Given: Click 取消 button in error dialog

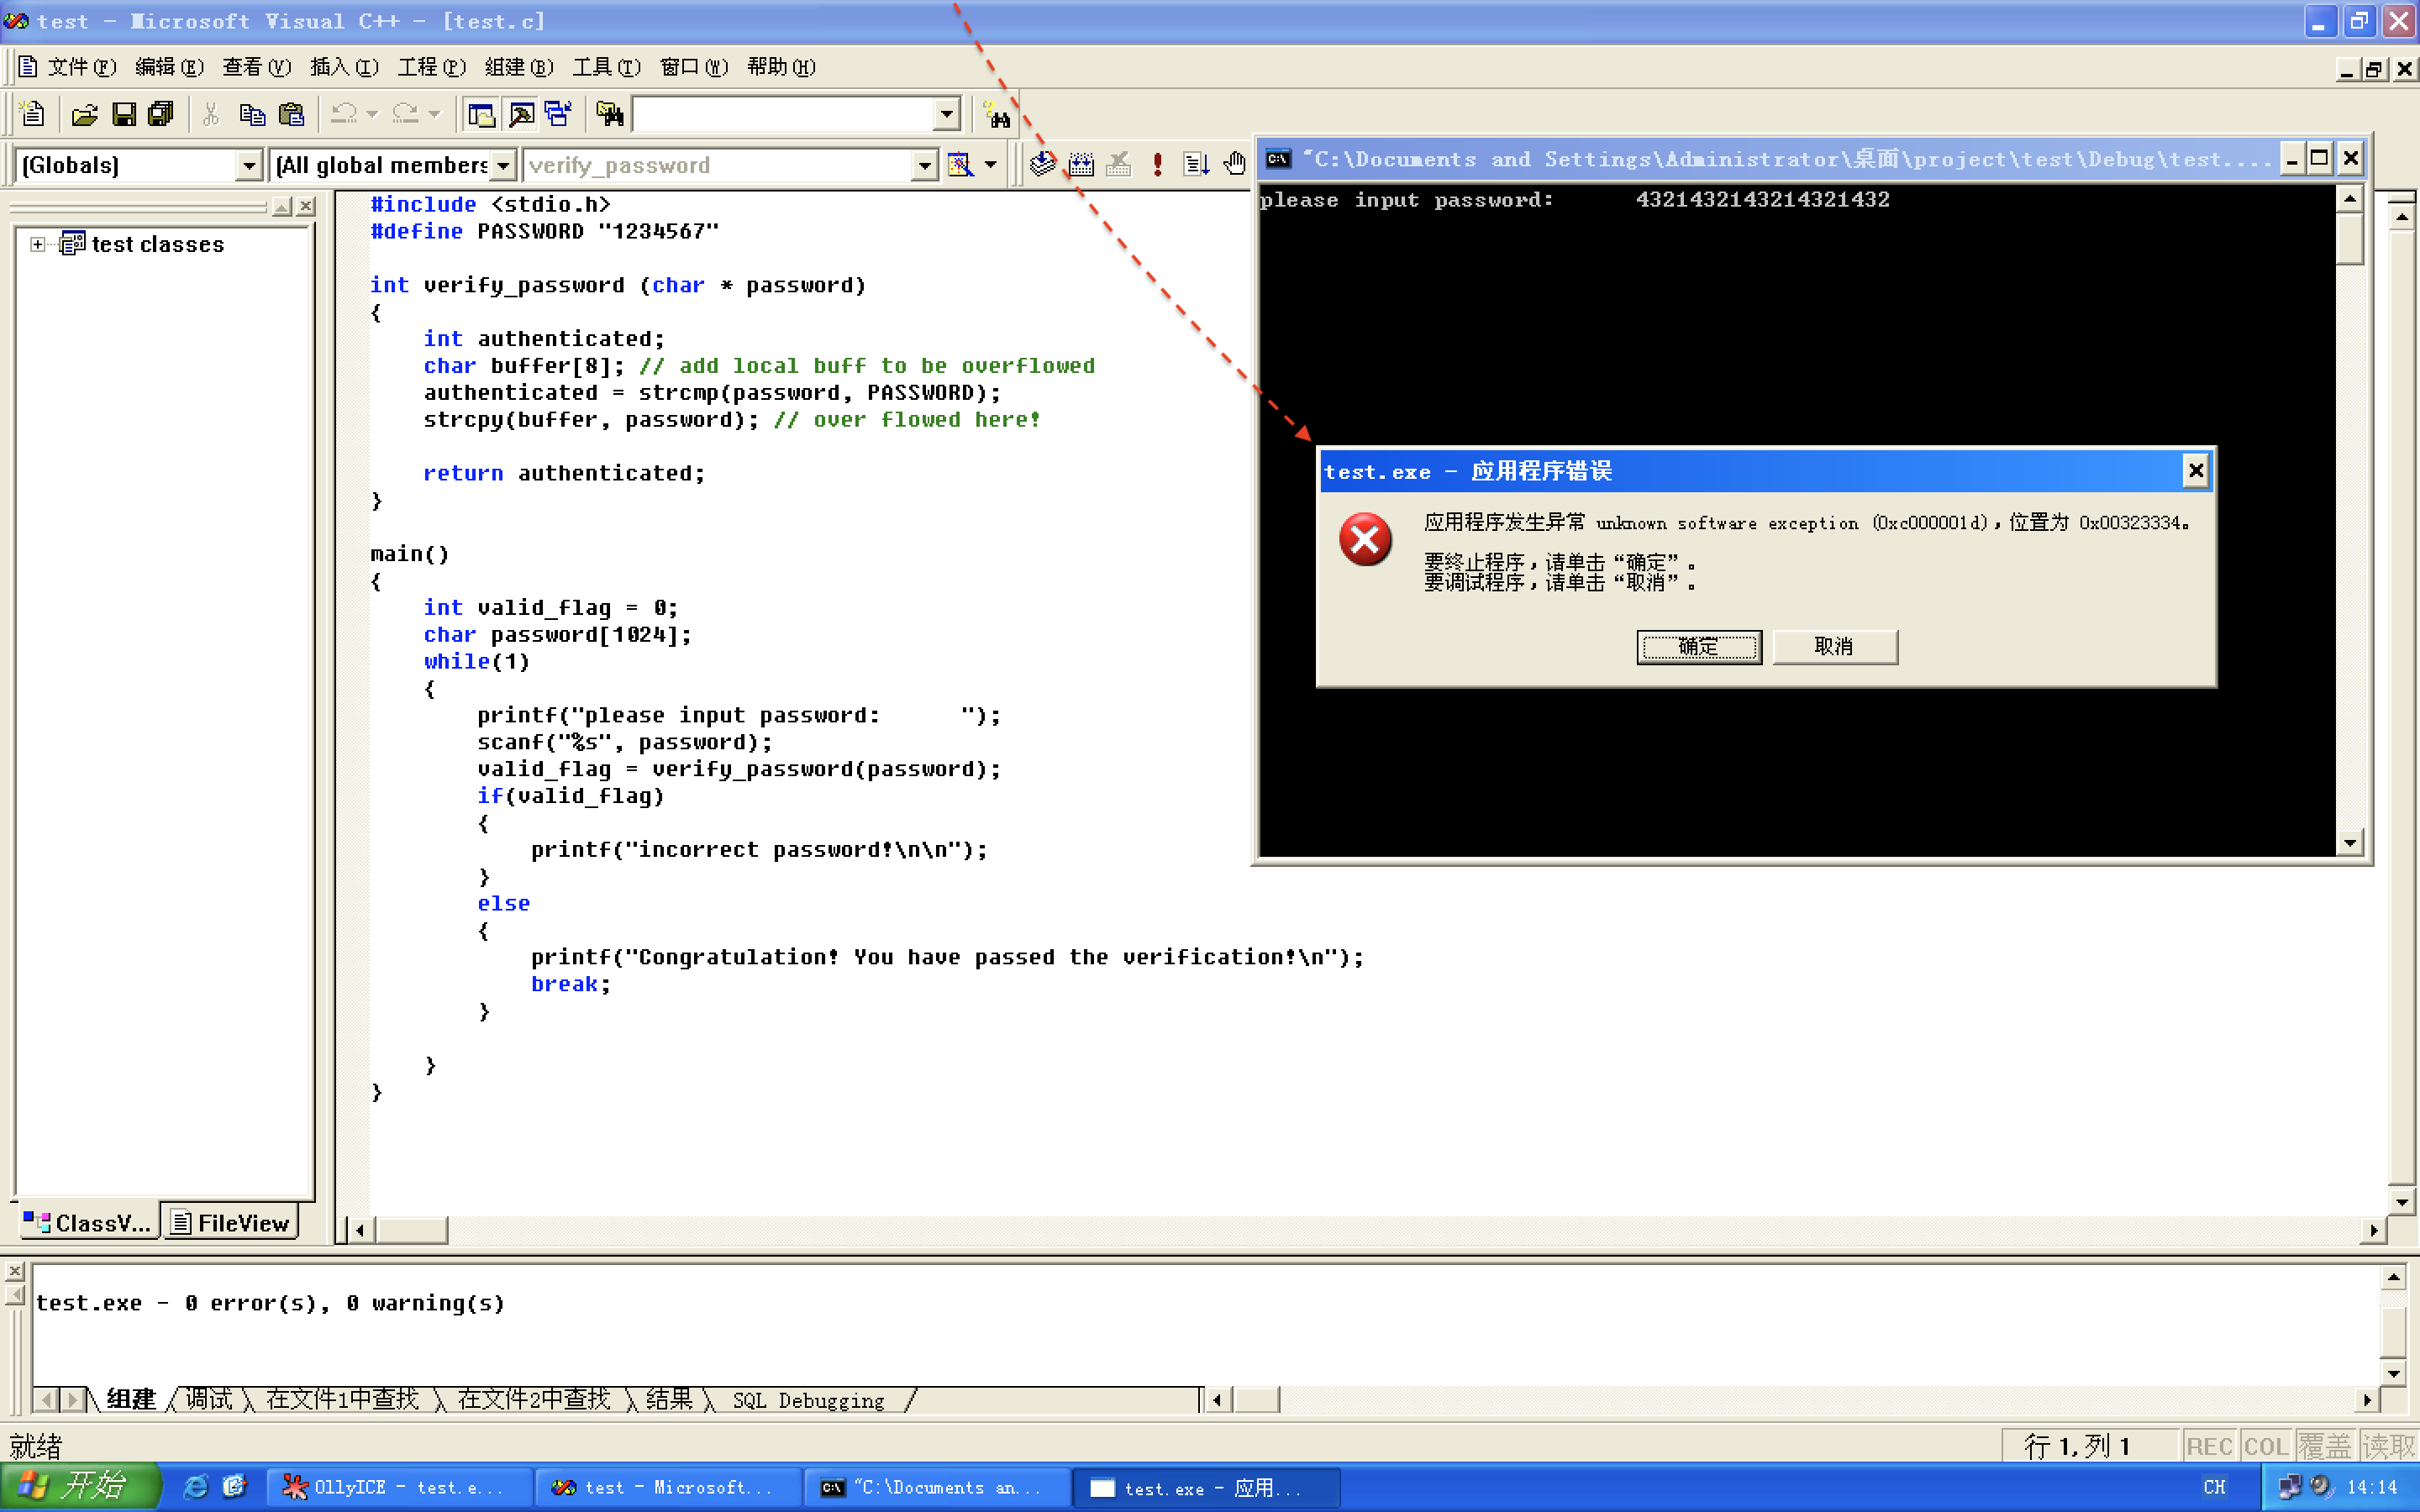Looking at the screenshot, I should [1834, 647].
